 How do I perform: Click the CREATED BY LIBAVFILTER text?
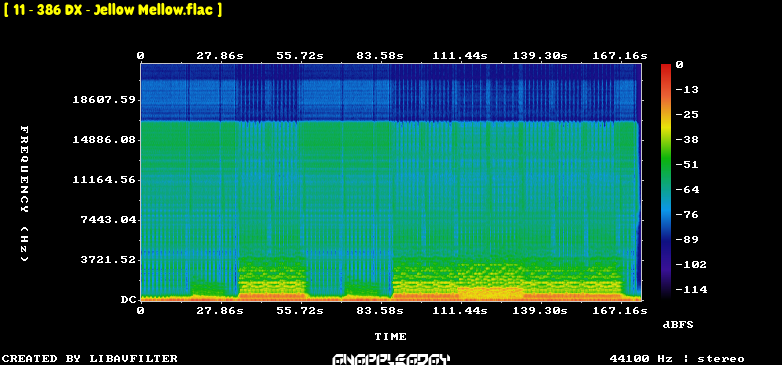(90, 359)
